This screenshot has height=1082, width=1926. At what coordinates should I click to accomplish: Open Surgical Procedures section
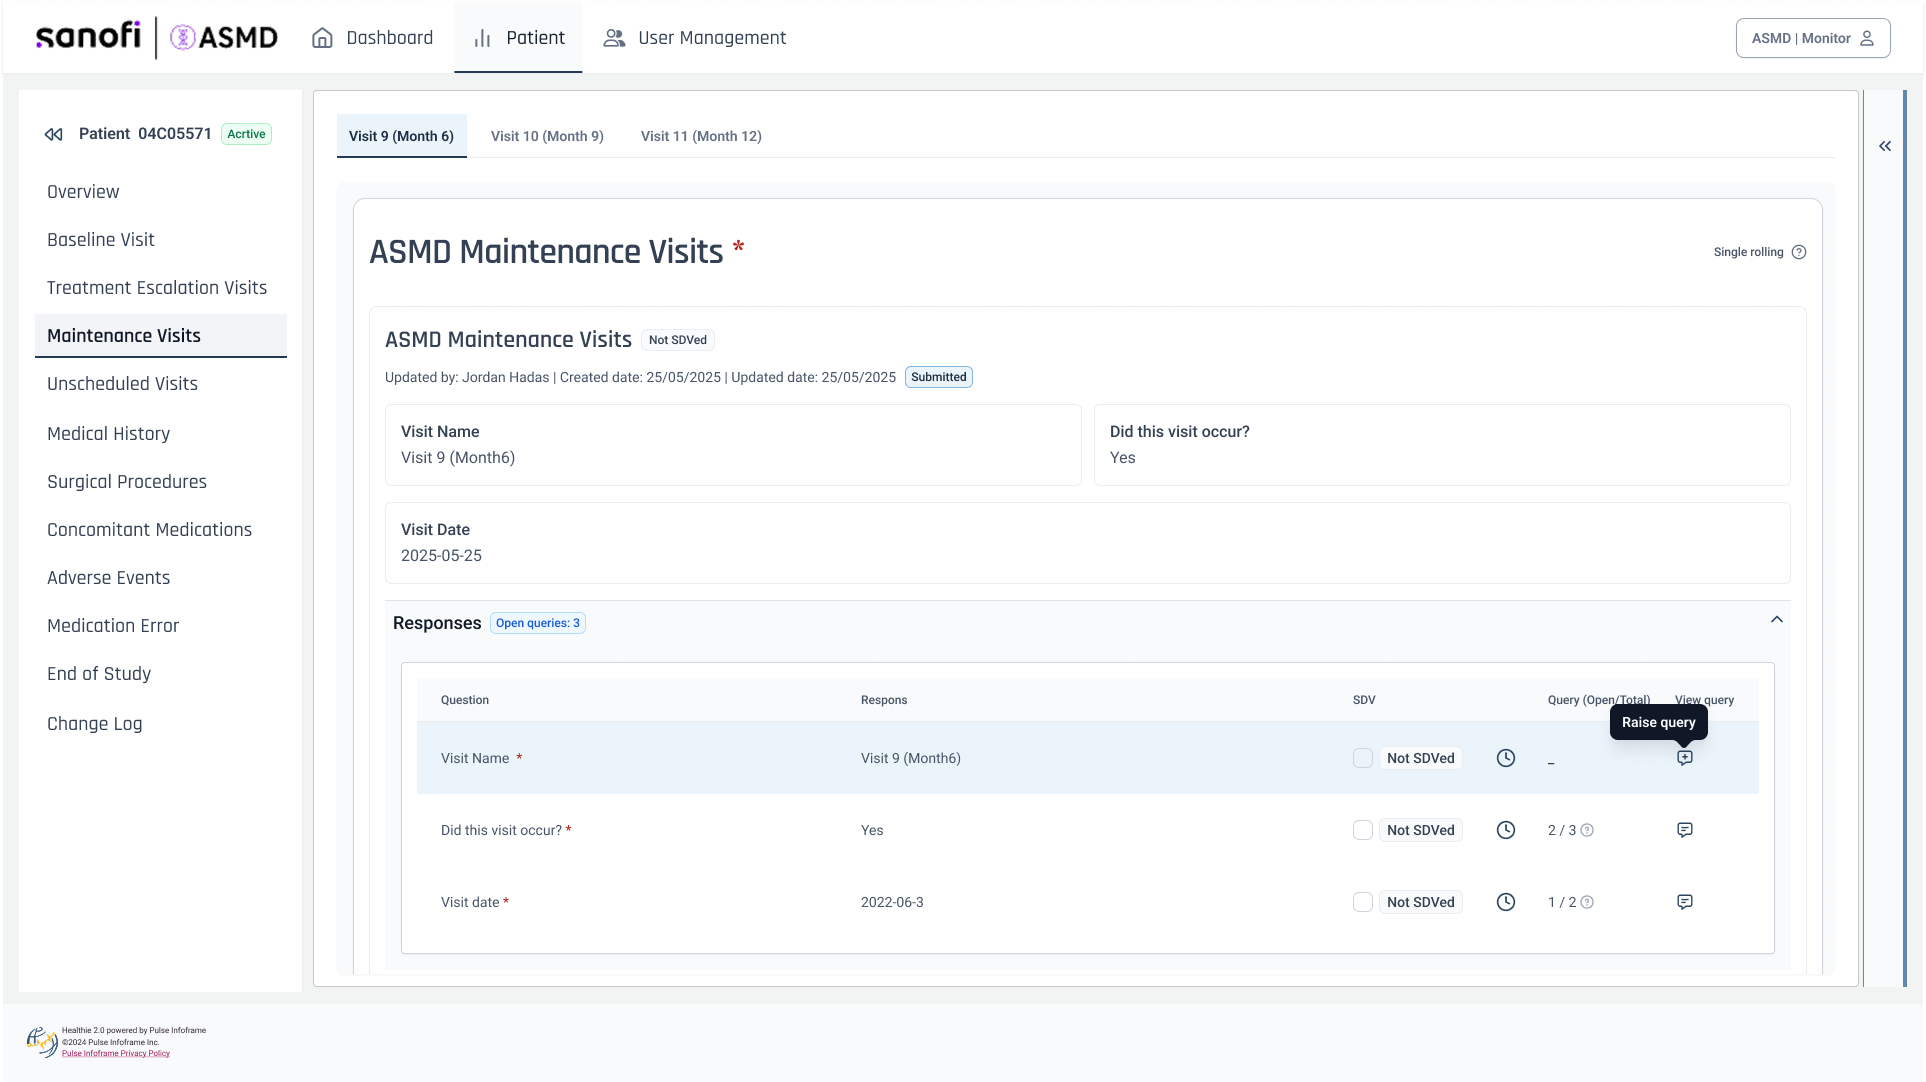[x=127, y=482]
